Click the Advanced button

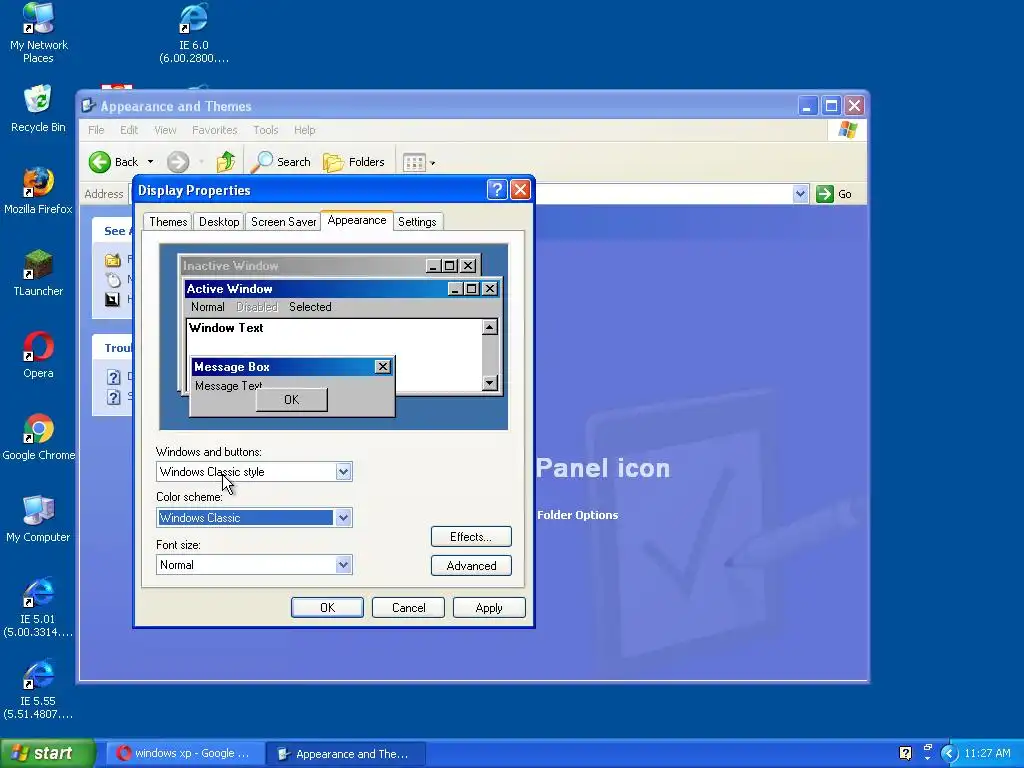[x=471, y=566]
